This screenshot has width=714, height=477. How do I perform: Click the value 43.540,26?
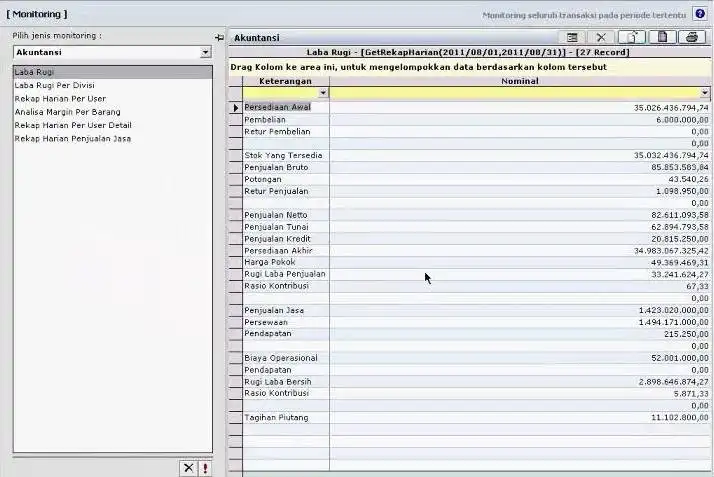pyautogui.click(x=688, y=179)
